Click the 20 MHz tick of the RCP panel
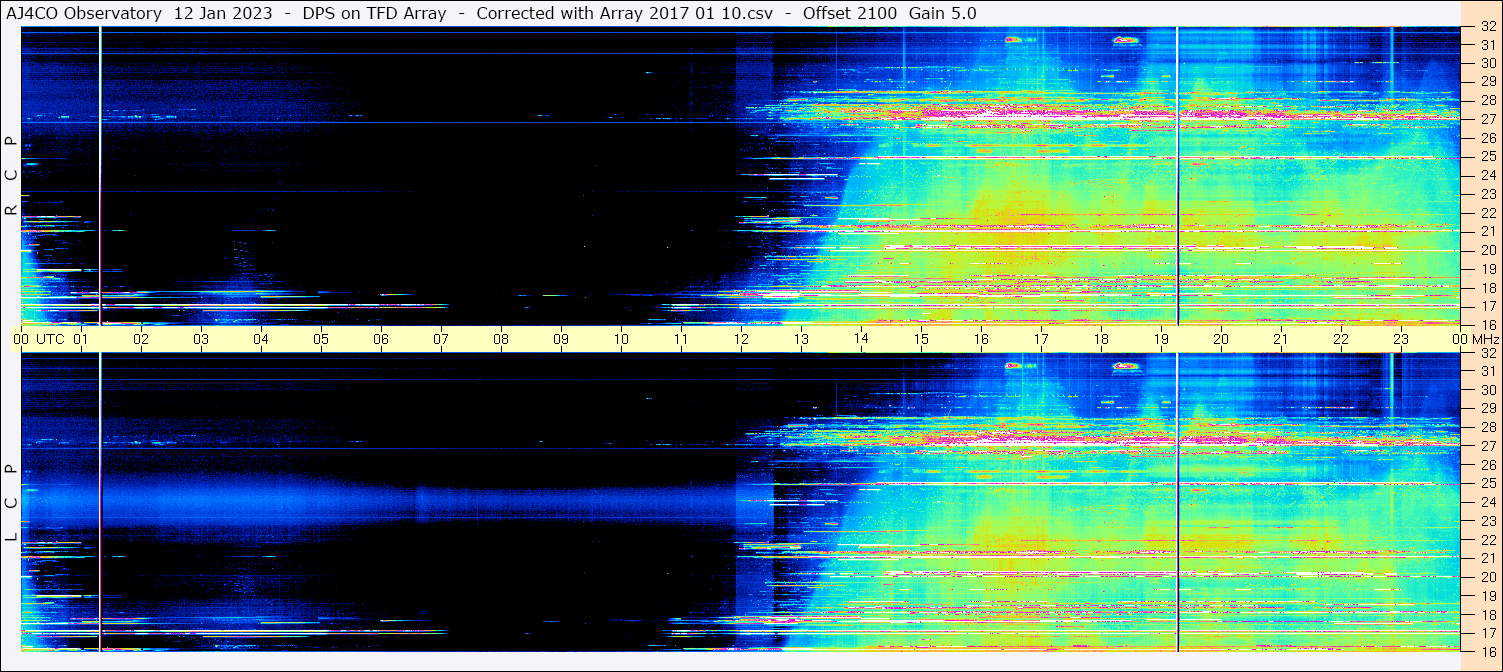 tap(1487, 250)
